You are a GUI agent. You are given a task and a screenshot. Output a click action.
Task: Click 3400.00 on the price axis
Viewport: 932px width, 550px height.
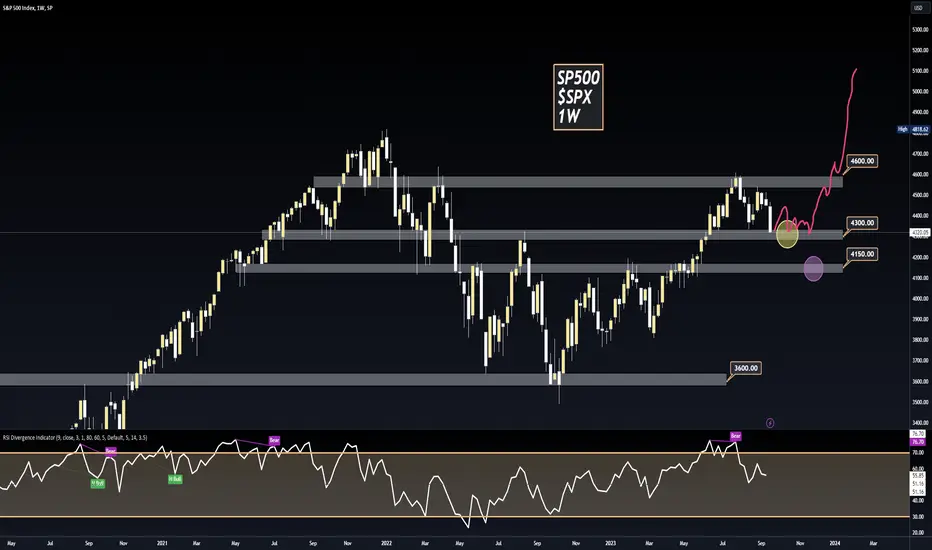[920, 423]
